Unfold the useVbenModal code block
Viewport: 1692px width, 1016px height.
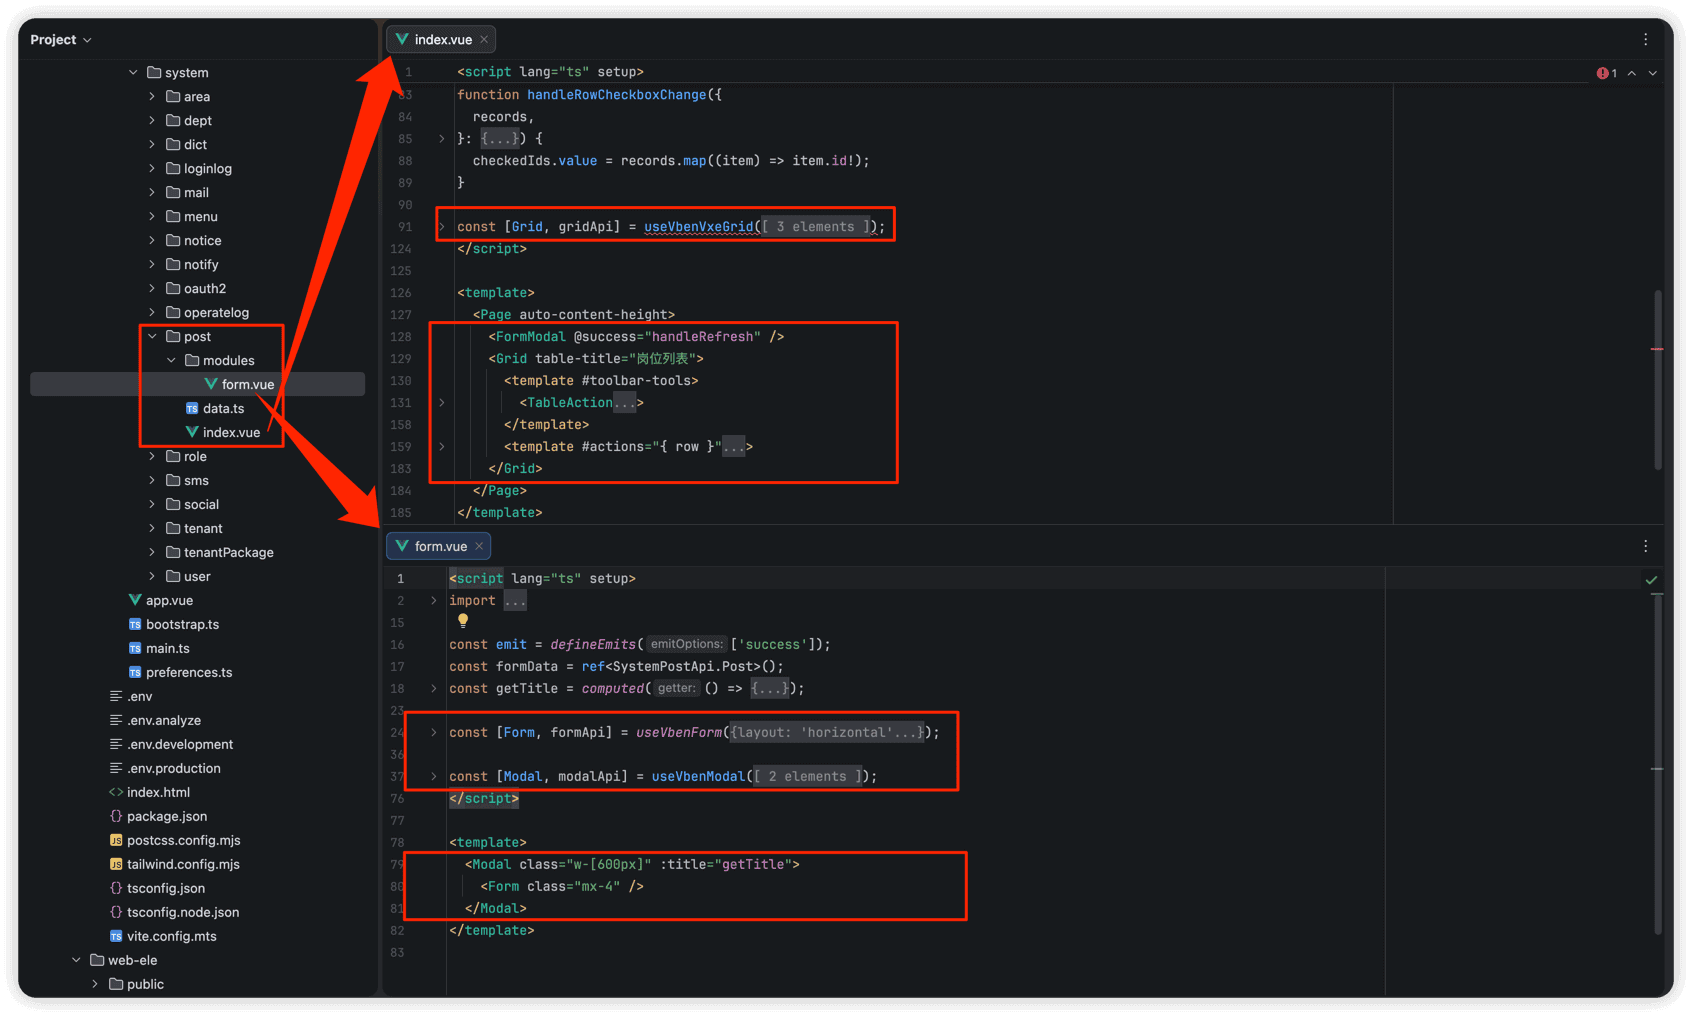click(x=433, y=777)
